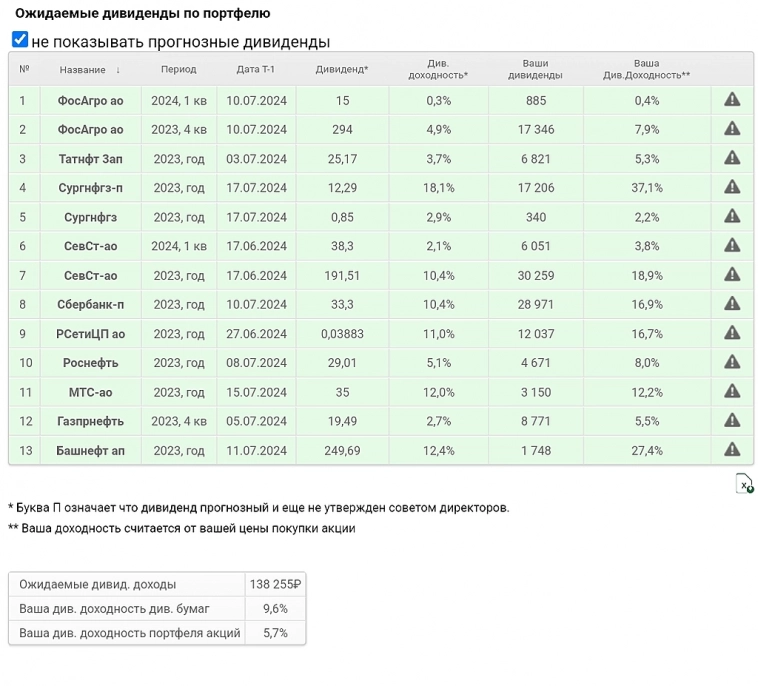Click the Ваша Див.Доходность** column header
Screen dimensions: 758x686
tap(647, 69)
